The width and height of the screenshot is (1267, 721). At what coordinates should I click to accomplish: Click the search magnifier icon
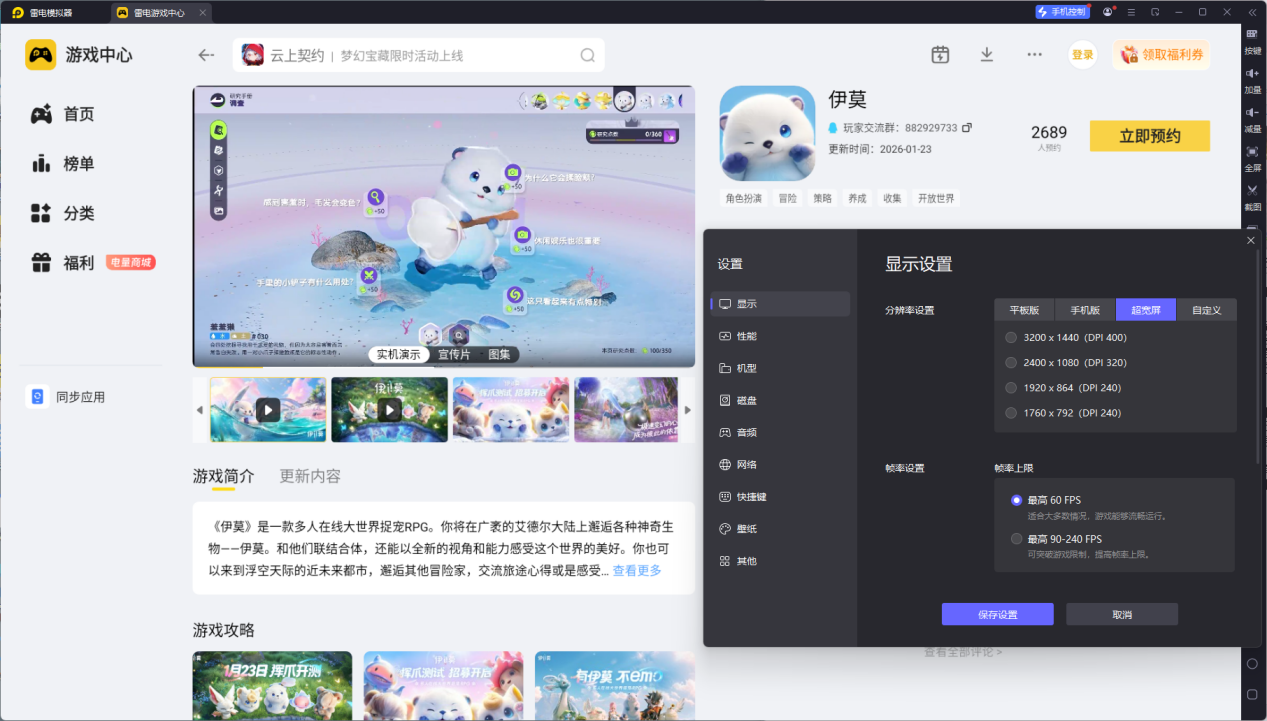pos(588,55)
